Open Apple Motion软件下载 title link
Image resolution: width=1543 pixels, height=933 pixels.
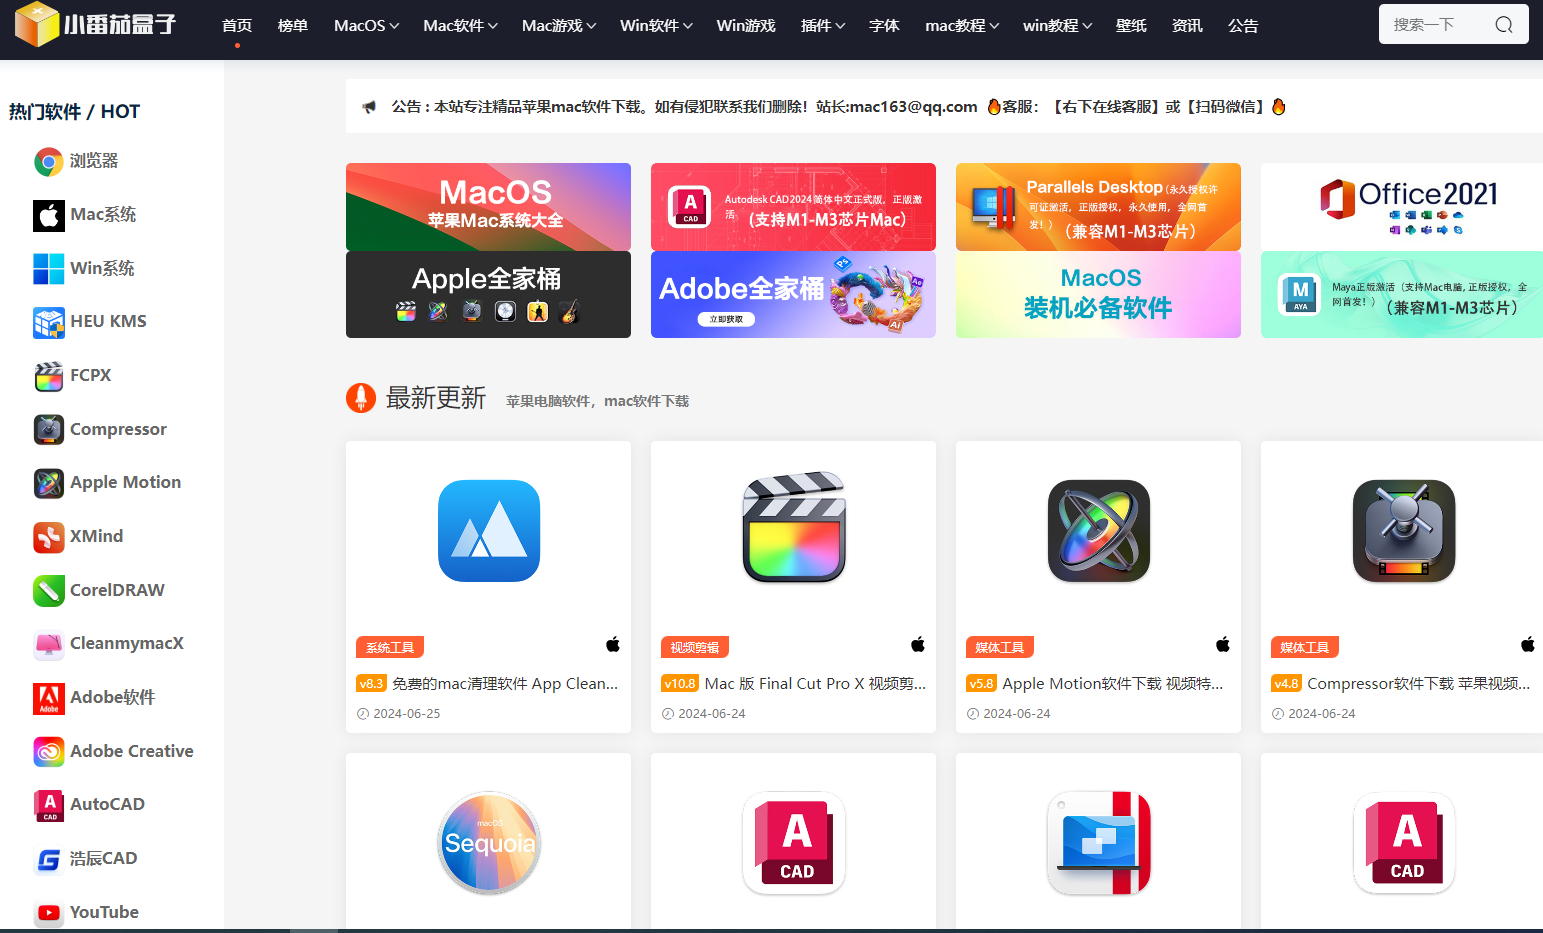1113,684
